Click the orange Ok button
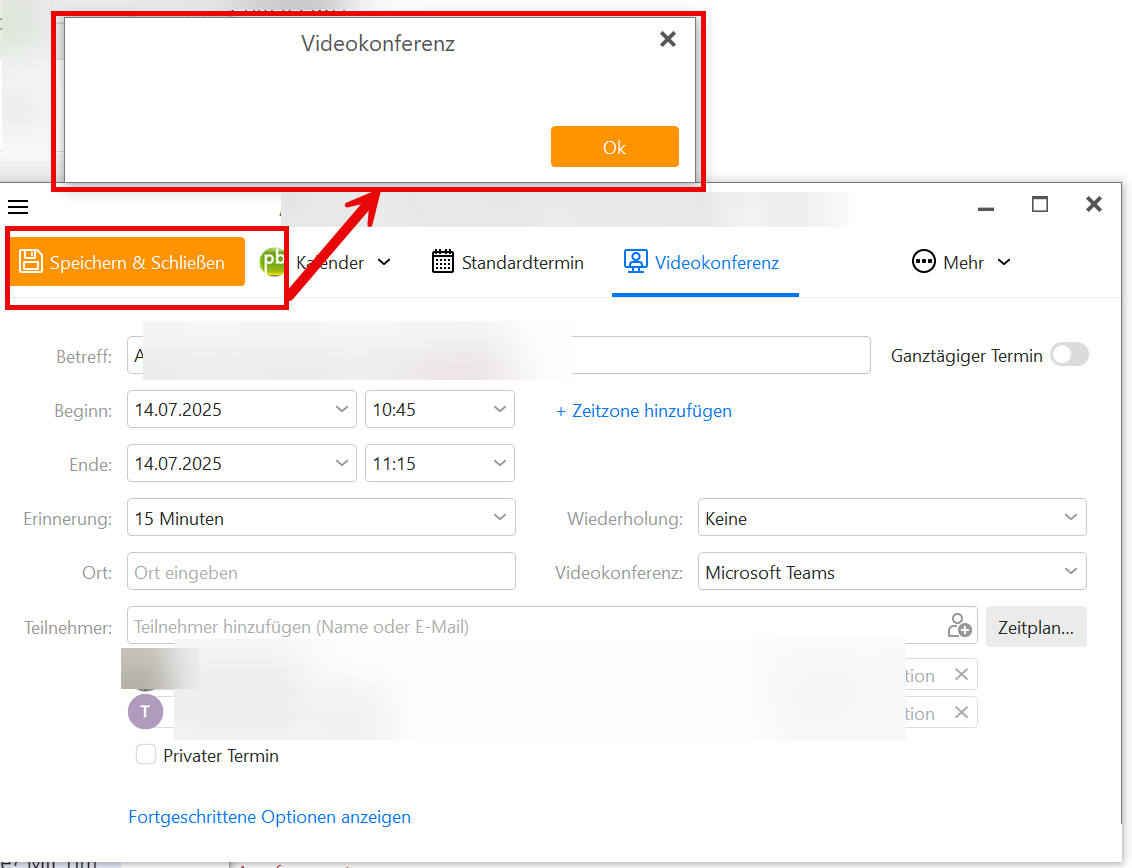 click(614, 147)
